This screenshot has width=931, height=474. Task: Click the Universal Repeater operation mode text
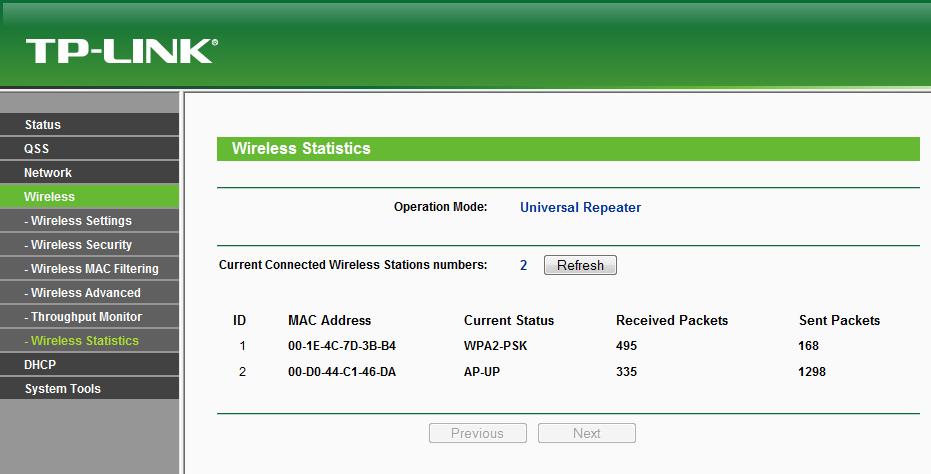pyautogui.click(x=580, y=208)
